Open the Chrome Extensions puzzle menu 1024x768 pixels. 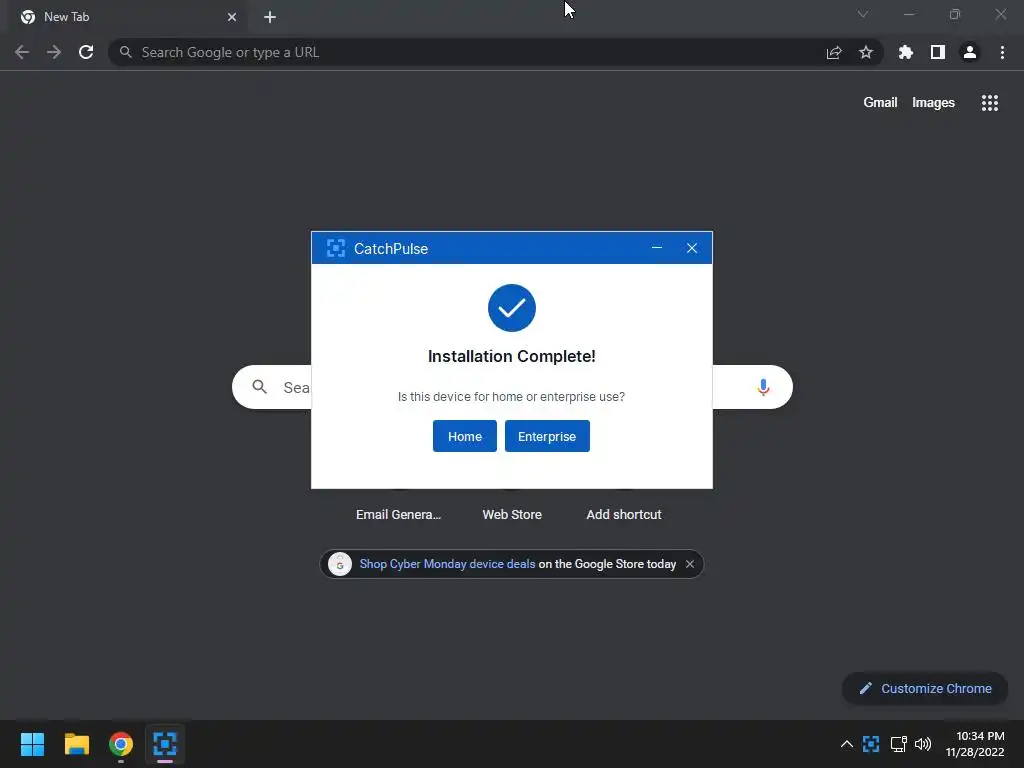pos(906,52)
